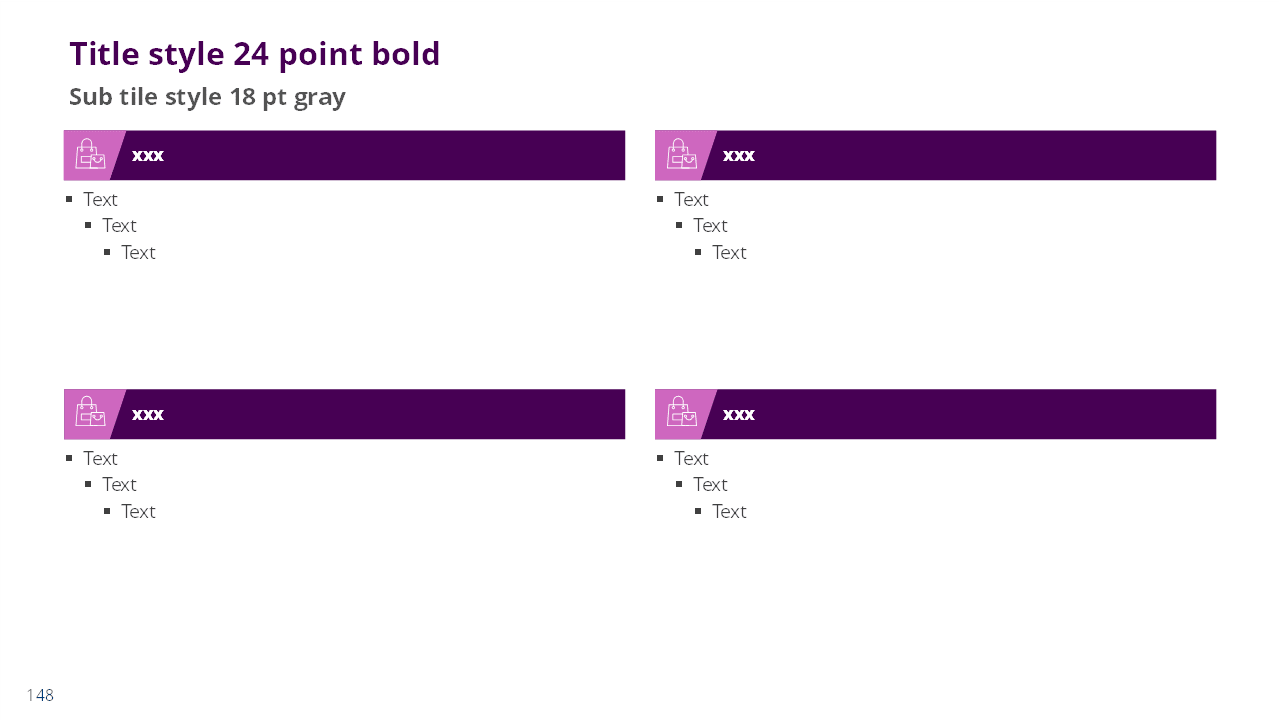Click second-level 'Text' bullet in bottom-right block

(x=710, y=484)
